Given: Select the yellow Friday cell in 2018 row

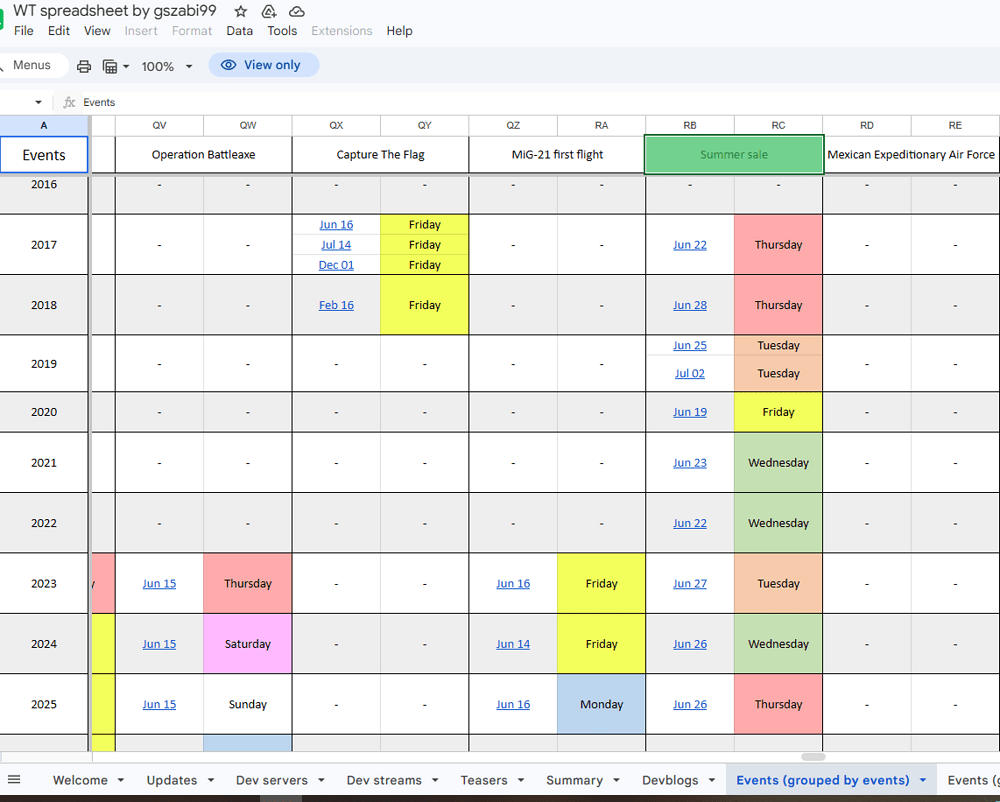Looking at the screenshot, I should (x=425, y=305).
